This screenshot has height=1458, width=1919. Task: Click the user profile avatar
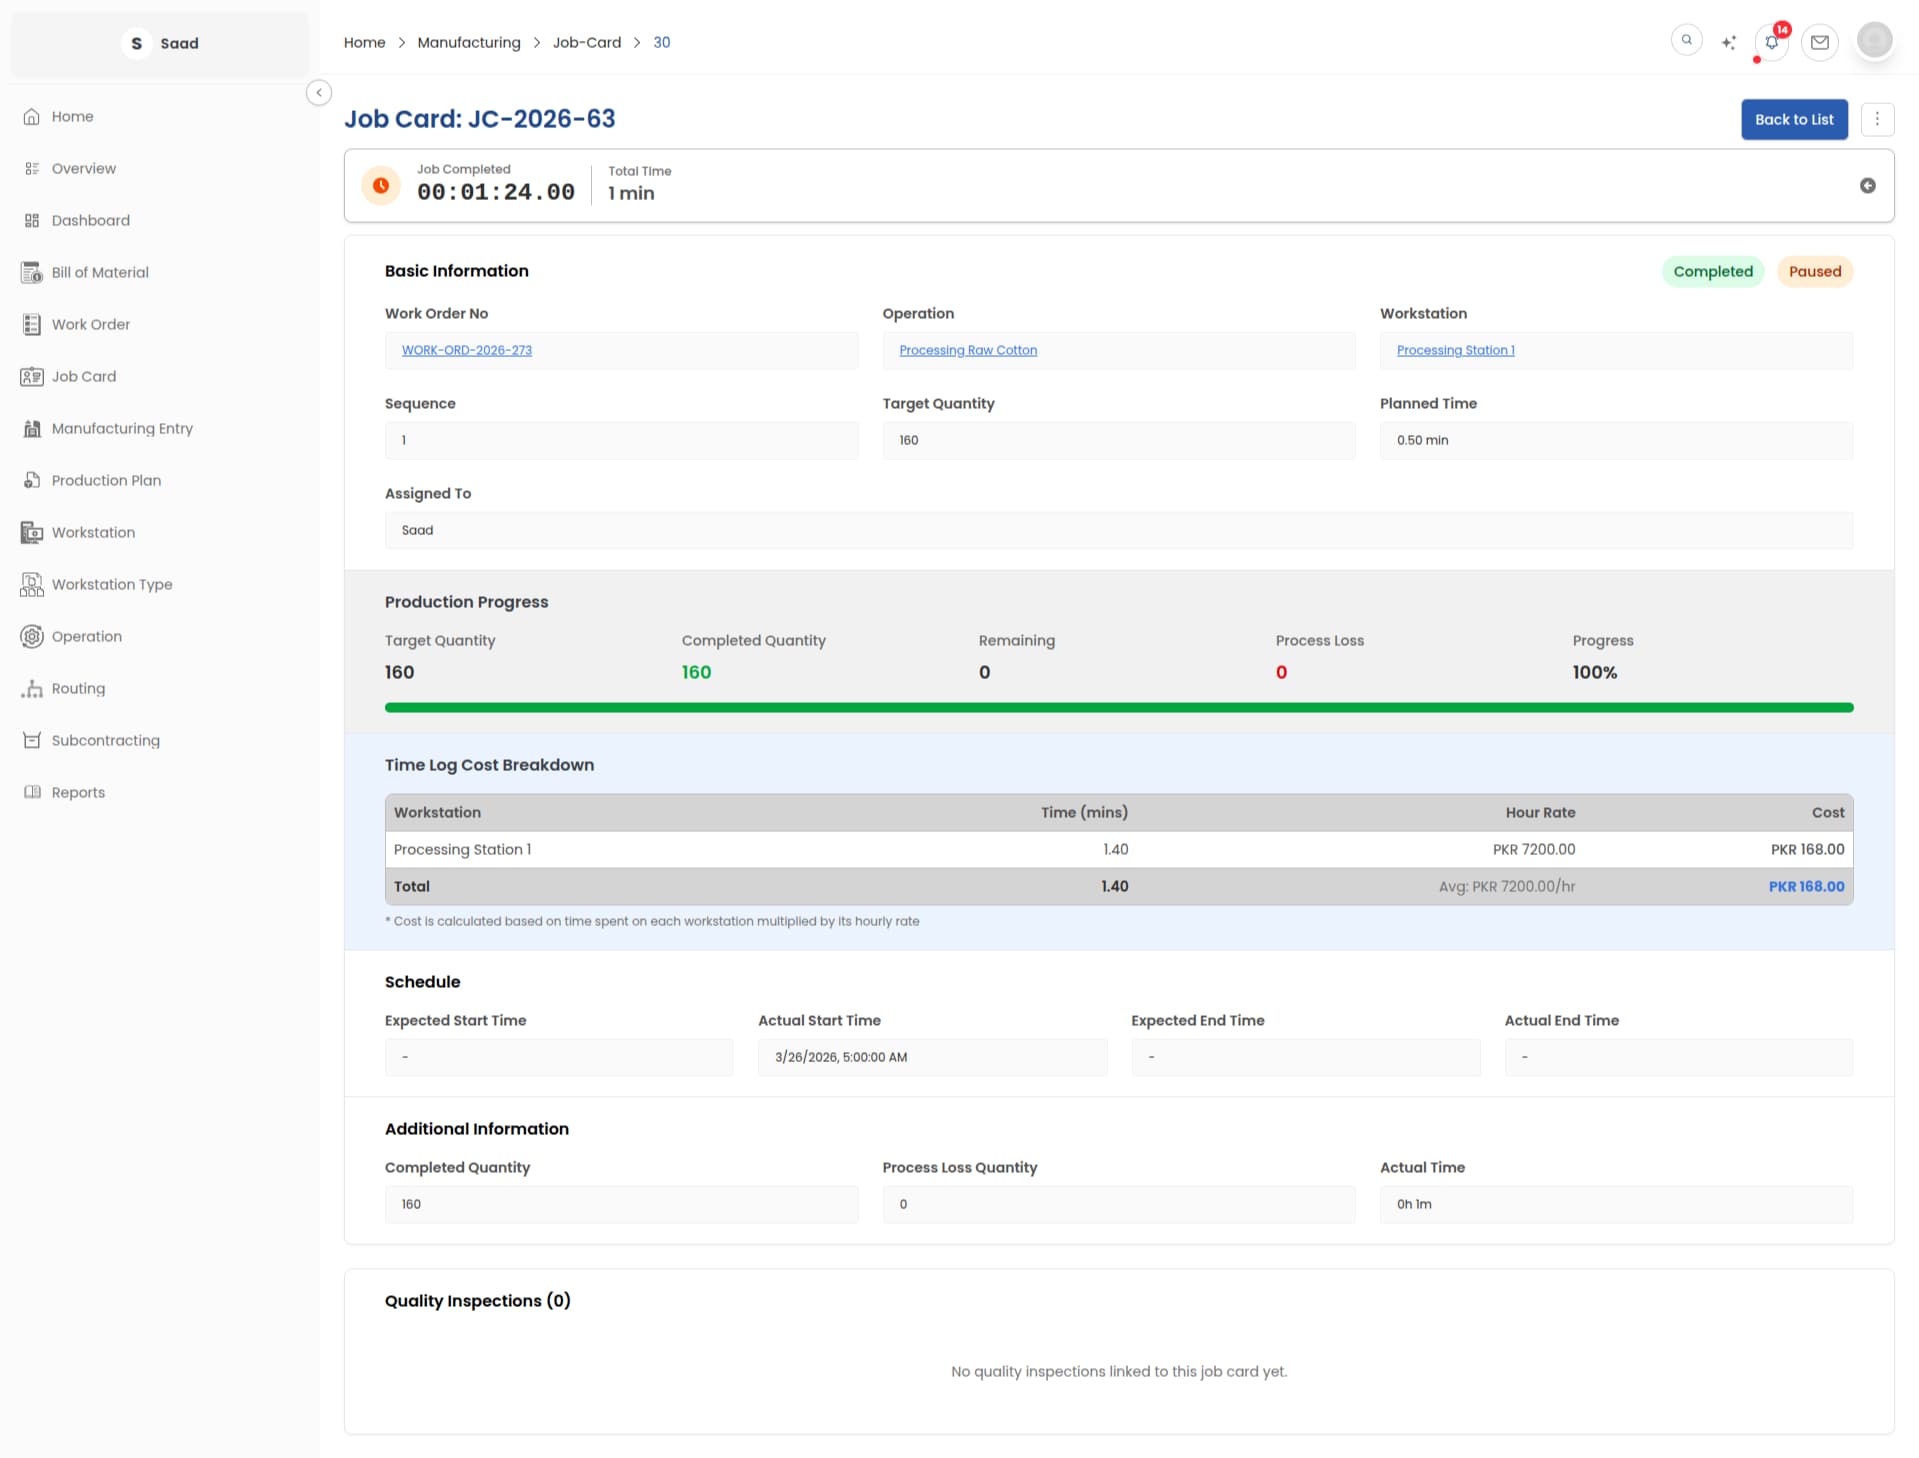click(1874, 41)
